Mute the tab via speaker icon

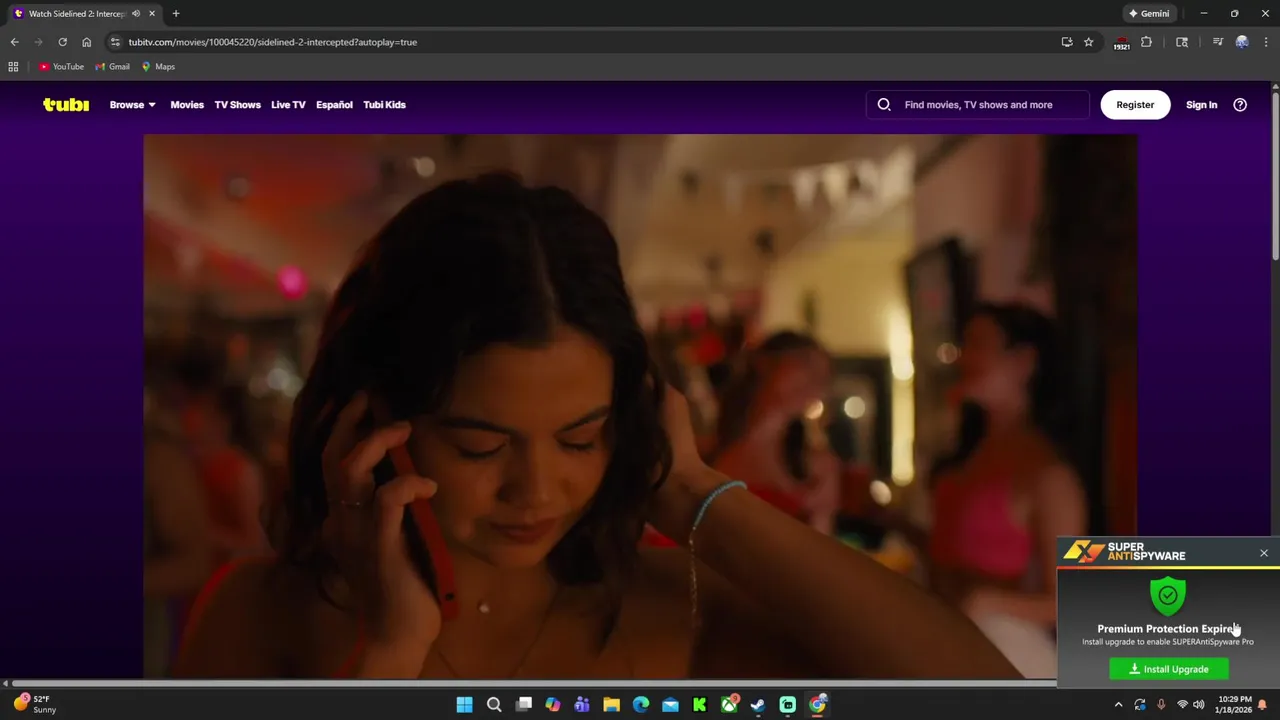(x=136, y=14)
